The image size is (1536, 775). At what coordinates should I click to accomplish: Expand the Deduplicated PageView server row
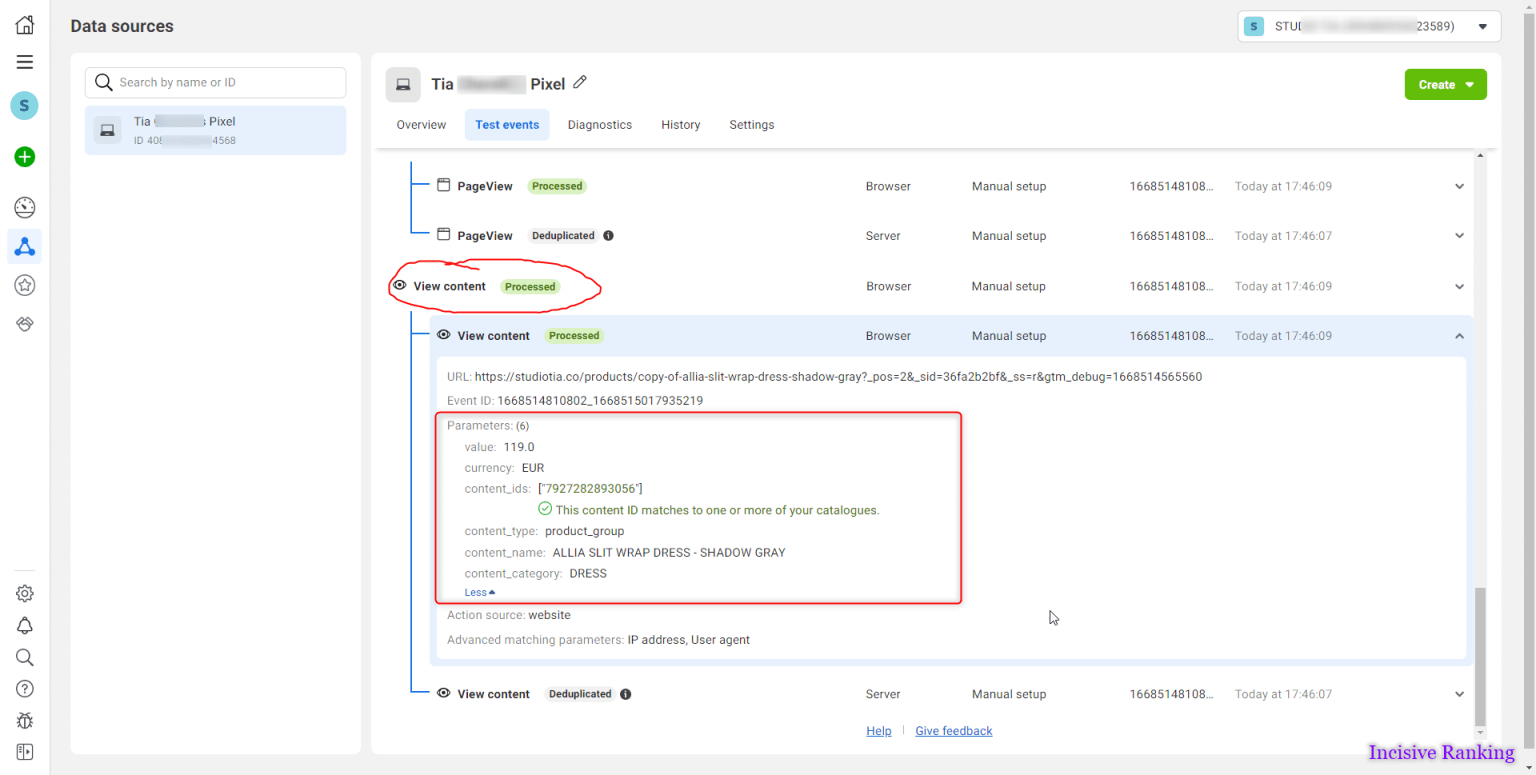click(1459, 236)
